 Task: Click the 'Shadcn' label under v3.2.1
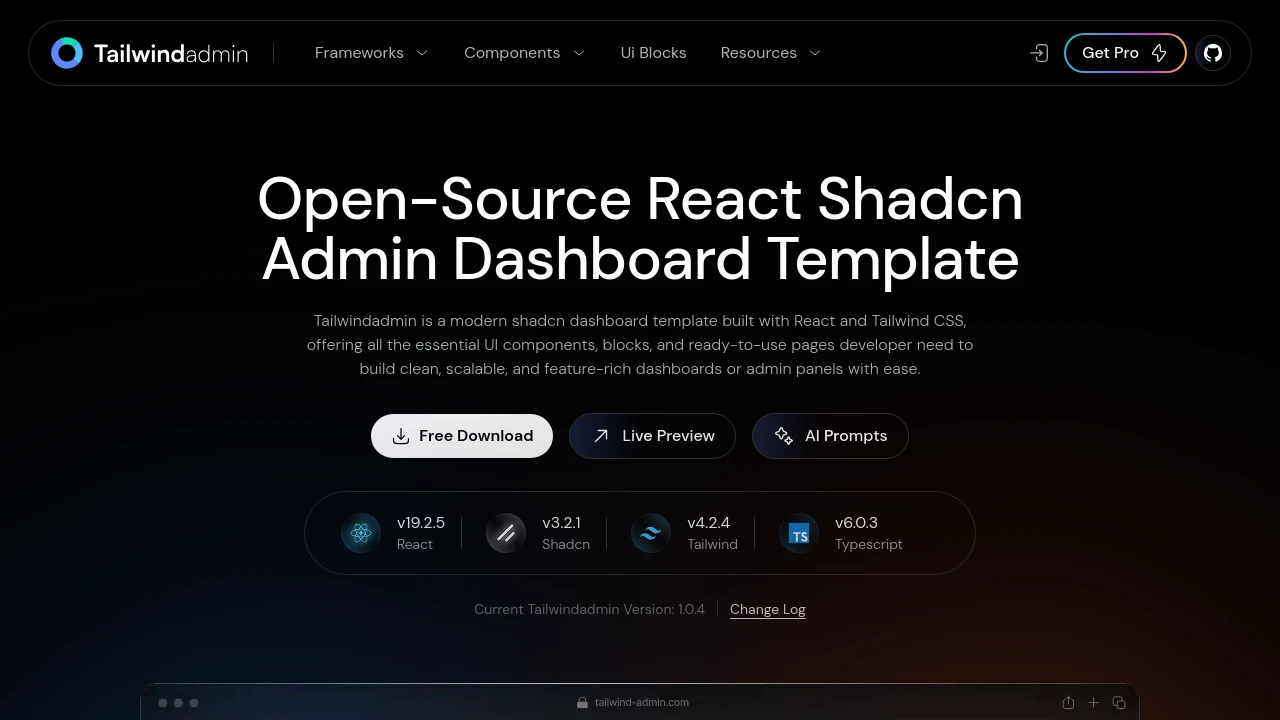[566, 545]
